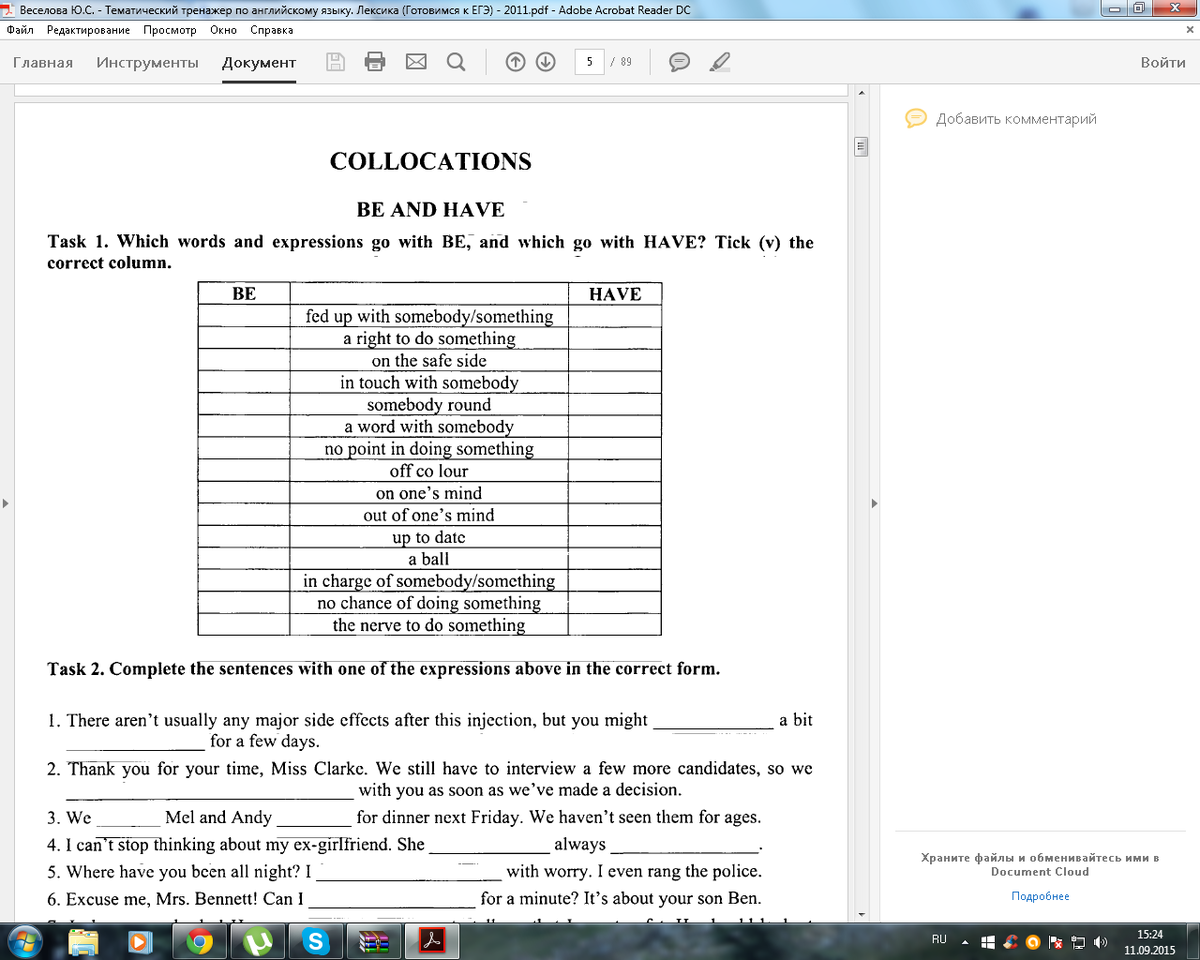Go to next page arrow

(546, 62)
